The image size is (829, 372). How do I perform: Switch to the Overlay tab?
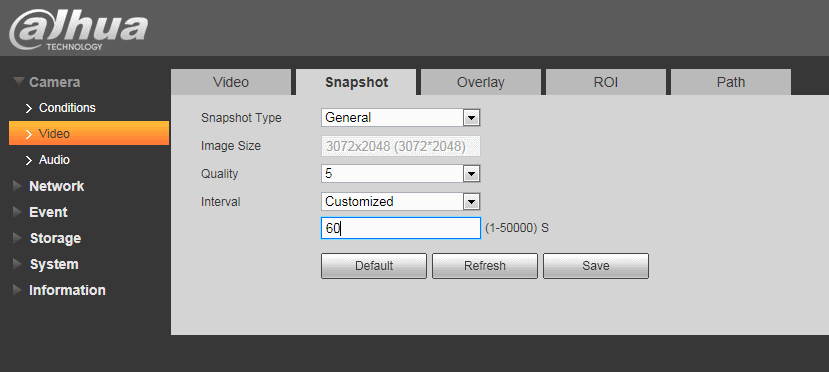click(x=481, y=82)
